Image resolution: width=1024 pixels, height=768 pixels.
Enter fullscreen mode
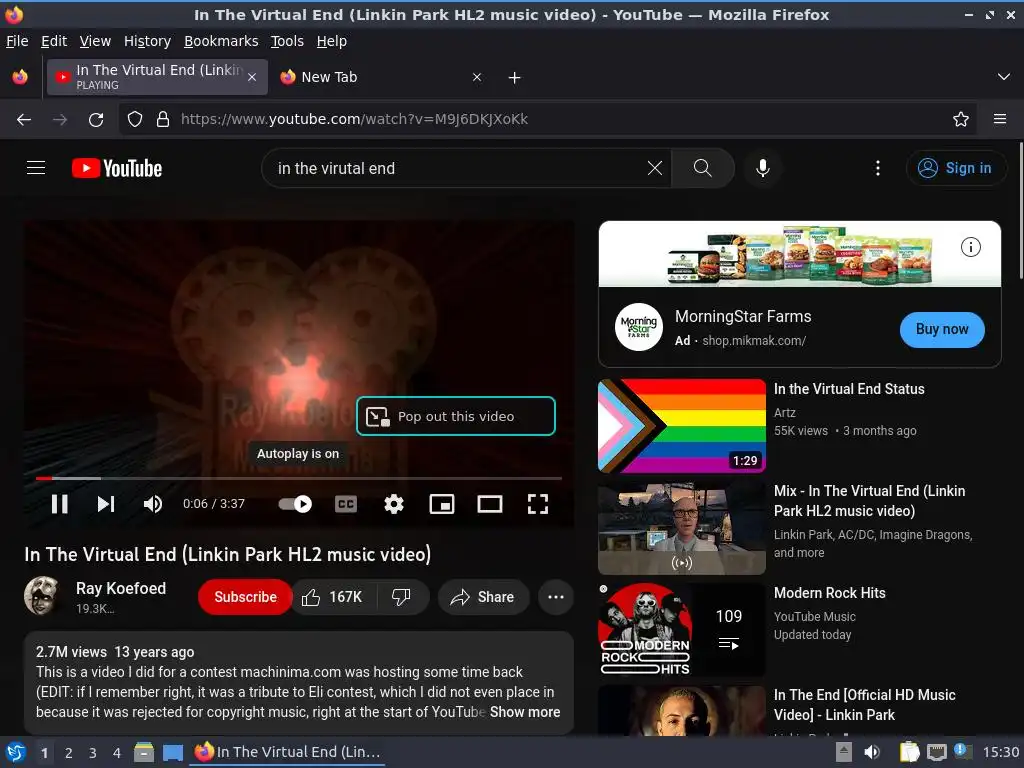point(537,504)
